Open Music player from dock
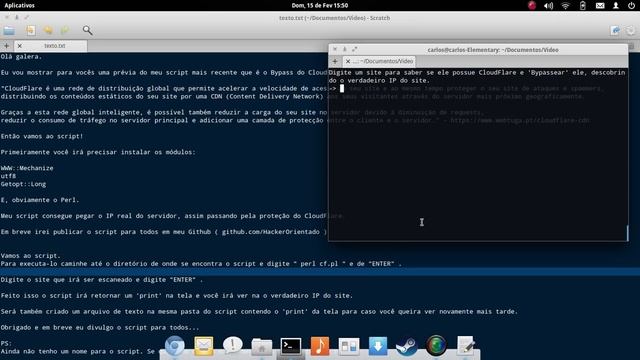This screenshot has width=640, height=360. [320, 346]
